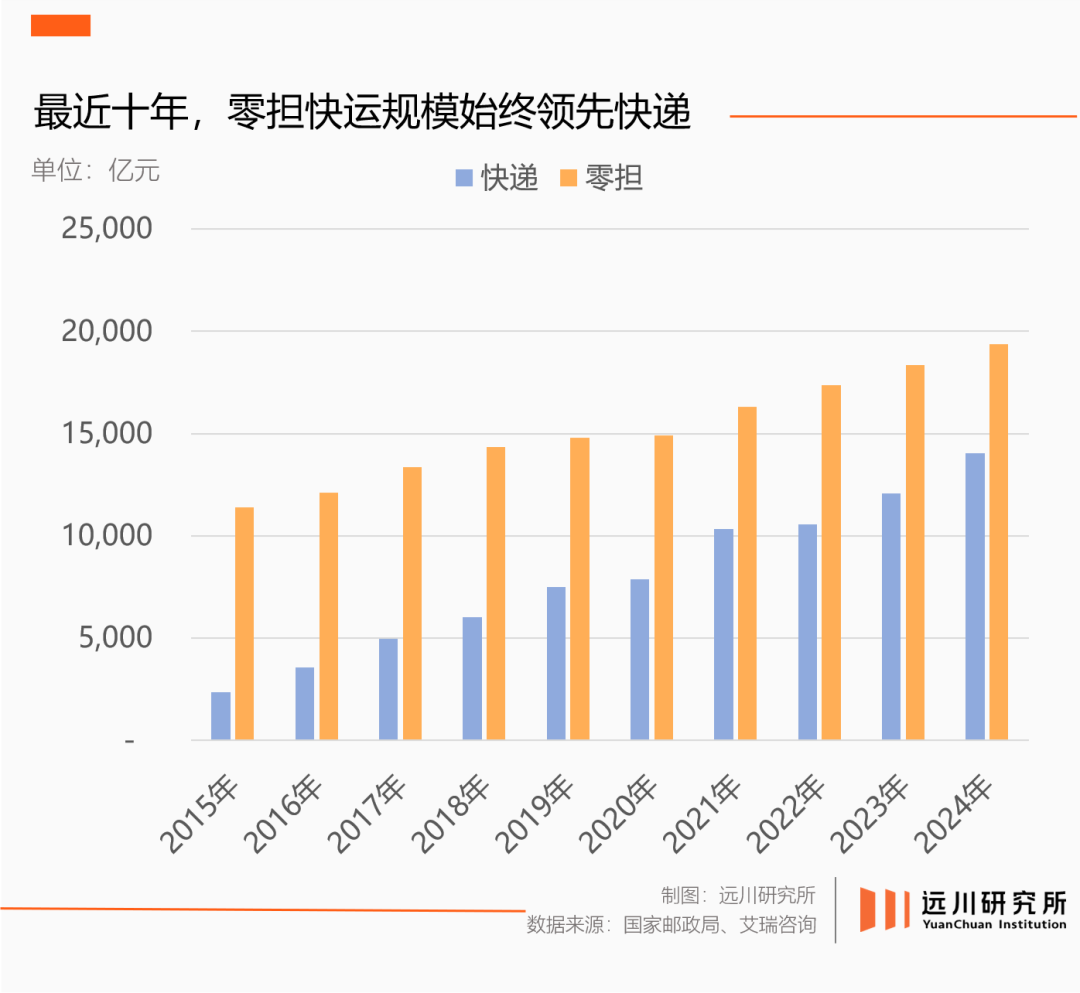Click the 20,000 y-axis label
This screenshot has height=993, width=1080.
[107, 331]
